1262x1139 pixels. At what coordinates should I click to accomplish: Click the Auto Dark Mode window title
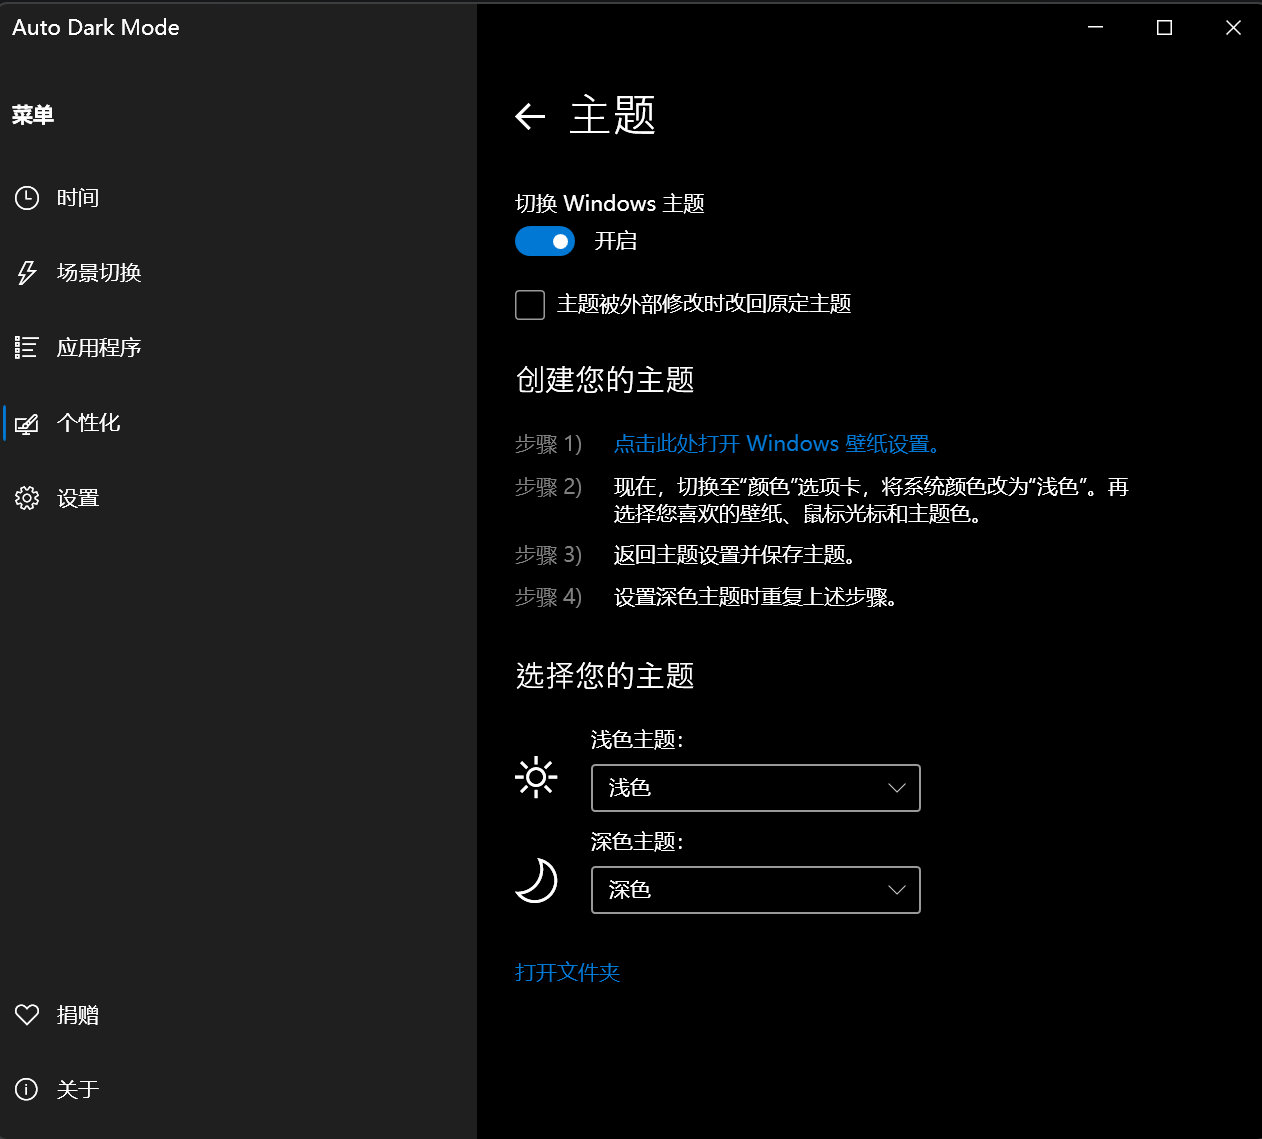click(x=96, y=28)
